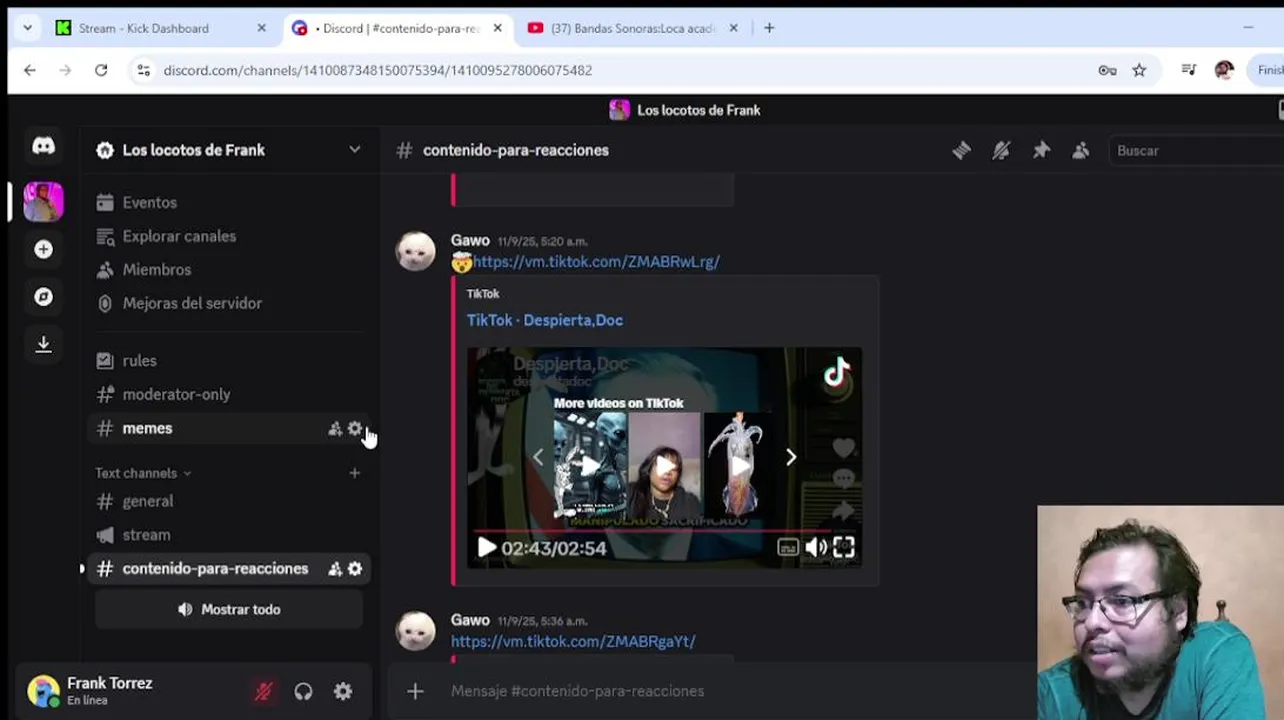Screen dimensions: 1284x720
Task: Unmute microphone in user panel
Action: [x=263, y=691]
